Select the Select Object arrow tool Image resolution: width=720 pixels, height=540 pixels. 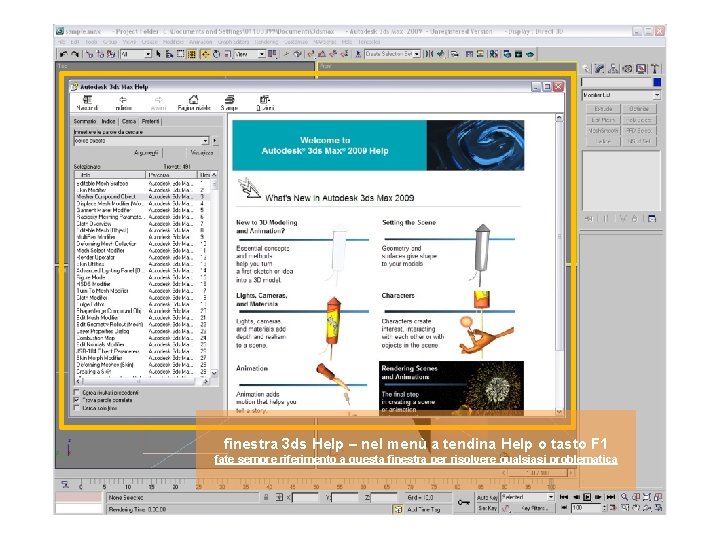158,54
